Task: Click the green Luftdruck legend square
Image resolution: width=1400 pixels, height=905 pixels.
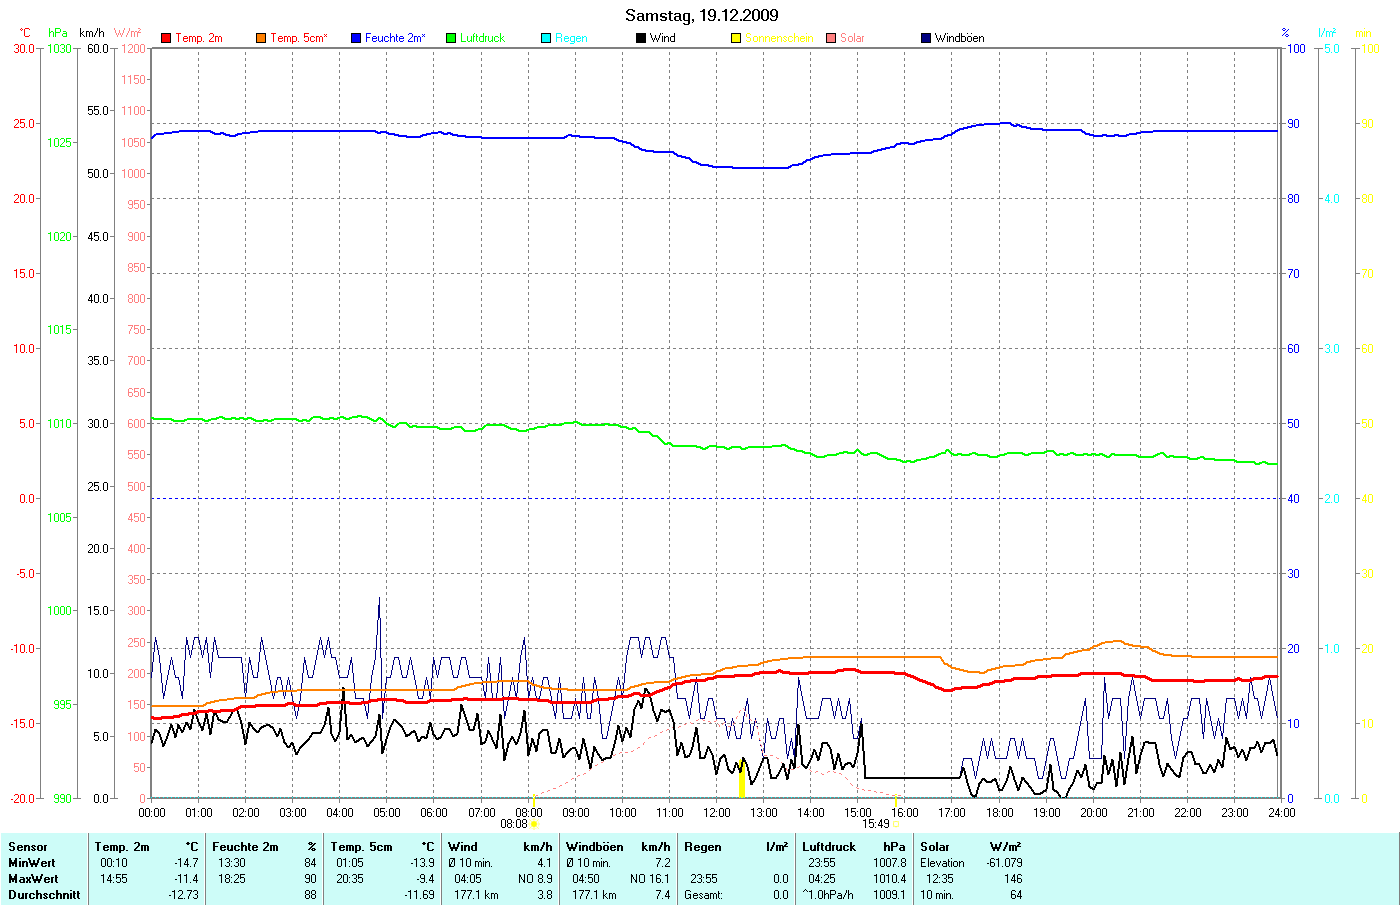Action: pyautogui.click(x=451, y=38)
